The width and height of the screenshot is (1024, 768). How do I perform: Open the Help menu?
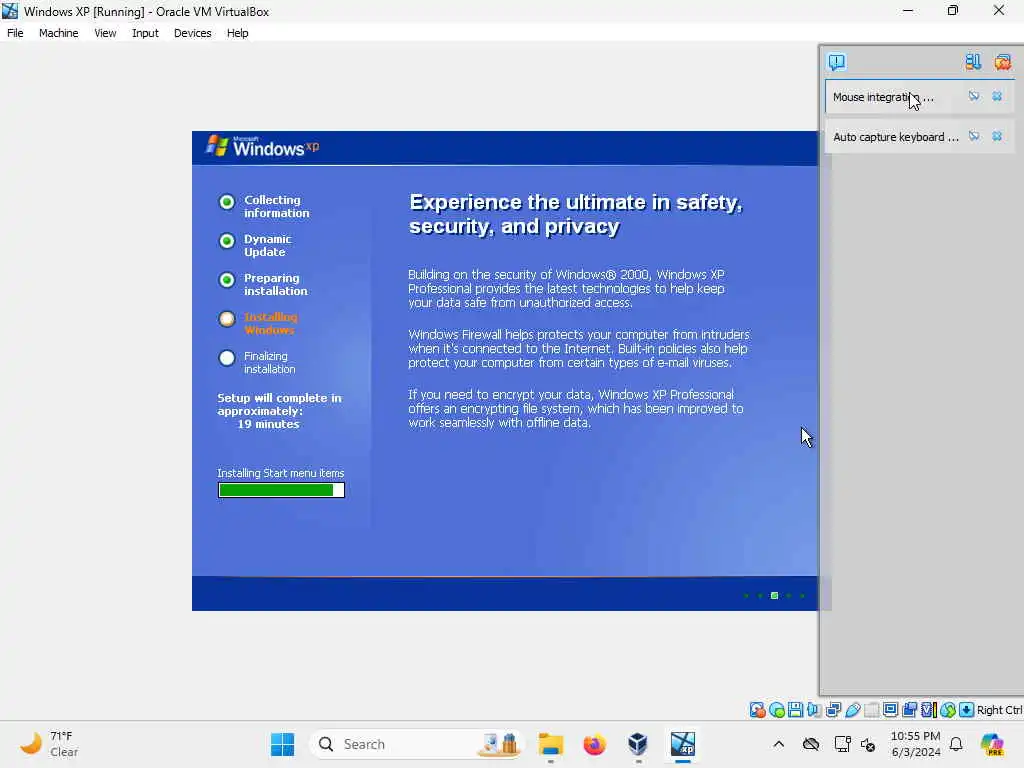point(237,33)
